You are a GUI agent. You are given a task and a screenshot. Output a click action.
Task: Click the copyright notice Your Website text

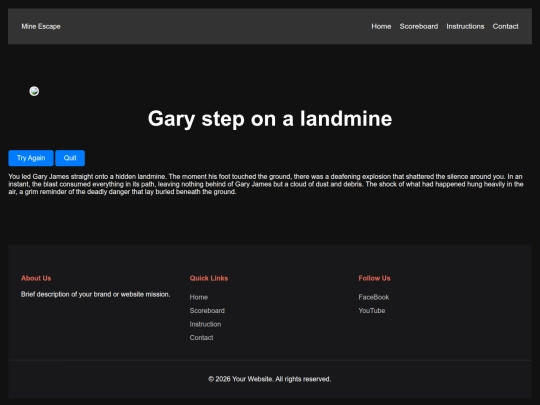[270, 379]
